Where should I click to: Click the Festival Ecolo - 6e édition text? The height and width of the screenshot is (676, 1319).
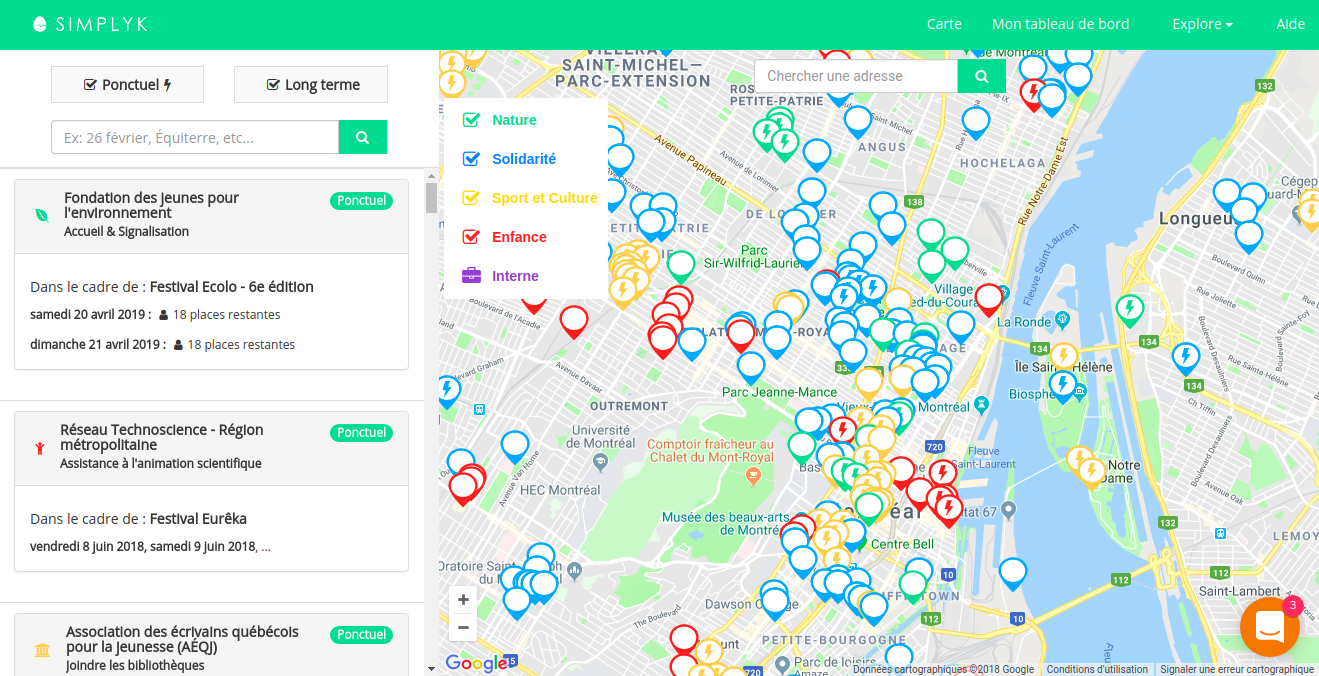click(x=232, y=287)
